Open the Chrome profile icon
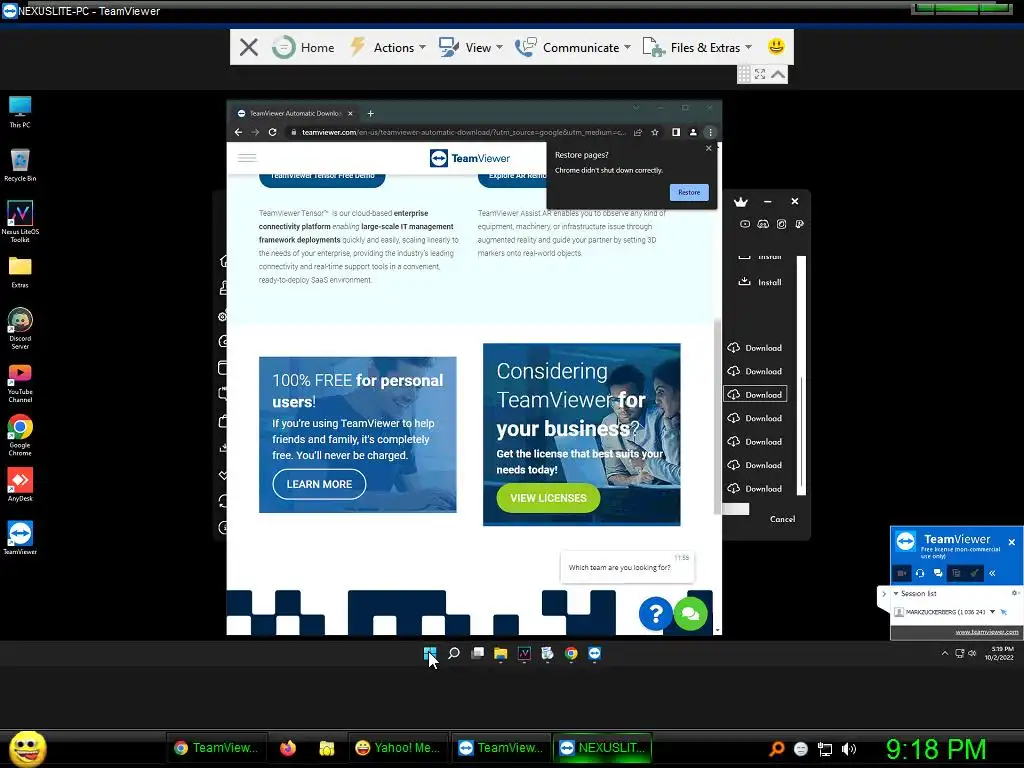This screenshot has width=1024, height=768. [x=693, y=132]
